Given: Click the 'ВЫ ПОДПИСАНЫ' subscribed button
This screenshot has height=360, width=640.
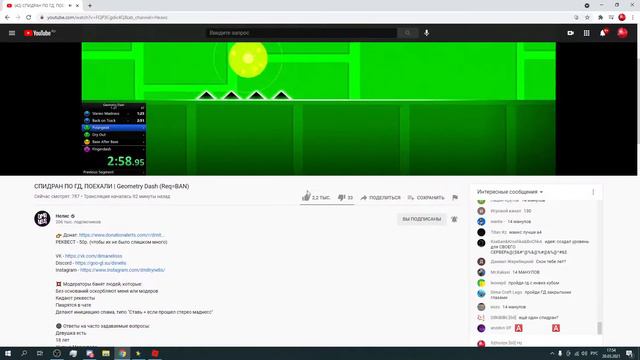Looking at the screenshot, I should (422, 219).
